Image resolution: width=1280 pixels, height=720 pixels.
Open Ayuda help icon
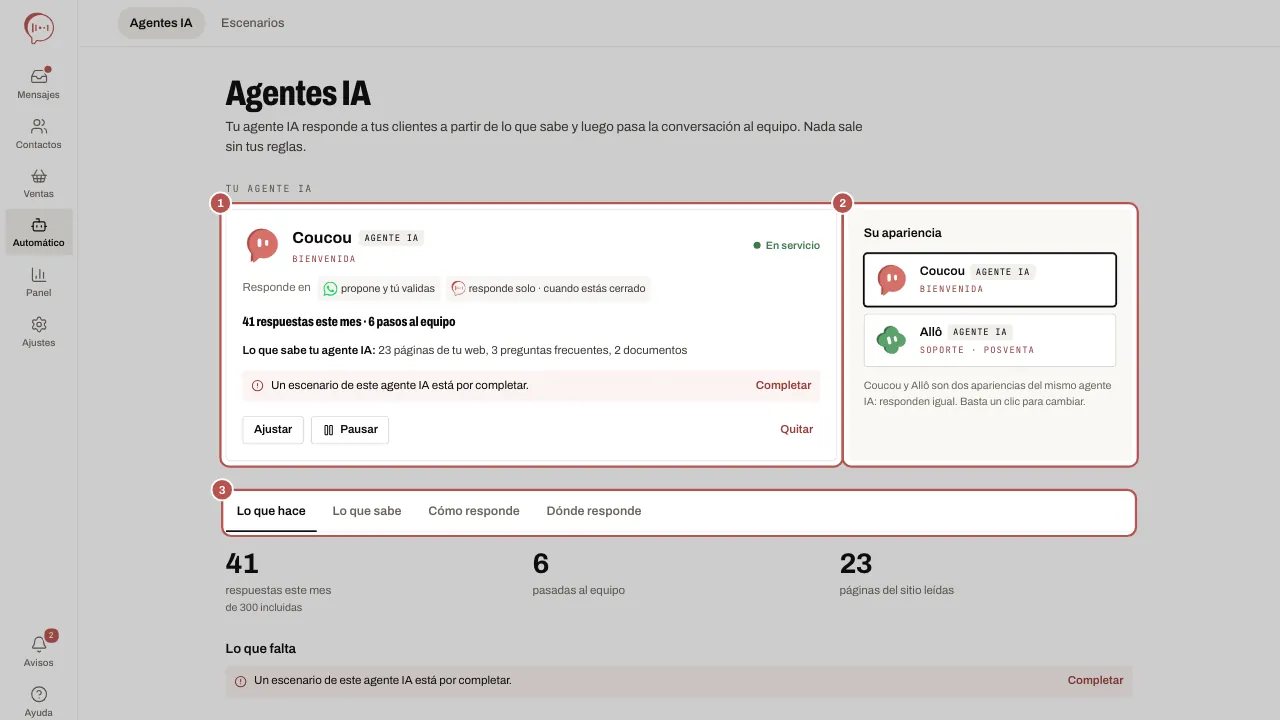pyautogui.click(x=39, y=694)
